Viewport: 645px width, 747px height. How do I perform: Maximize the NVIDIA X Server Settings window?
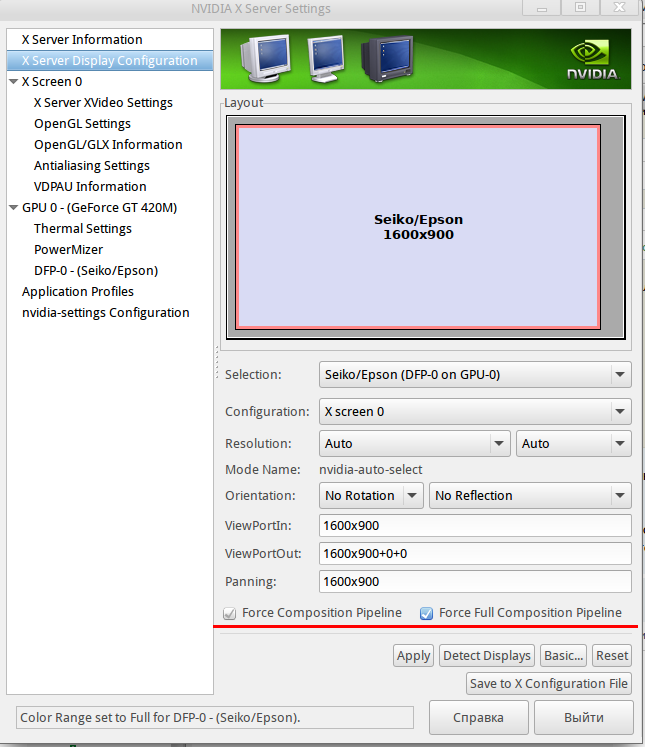coord(580,8)
